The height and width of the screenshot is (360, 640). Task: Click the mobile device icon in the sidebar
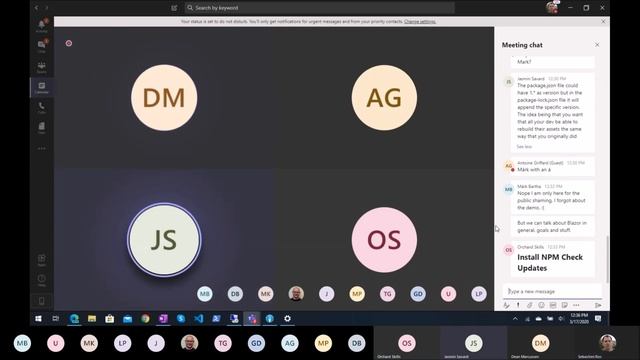[42, 301]
